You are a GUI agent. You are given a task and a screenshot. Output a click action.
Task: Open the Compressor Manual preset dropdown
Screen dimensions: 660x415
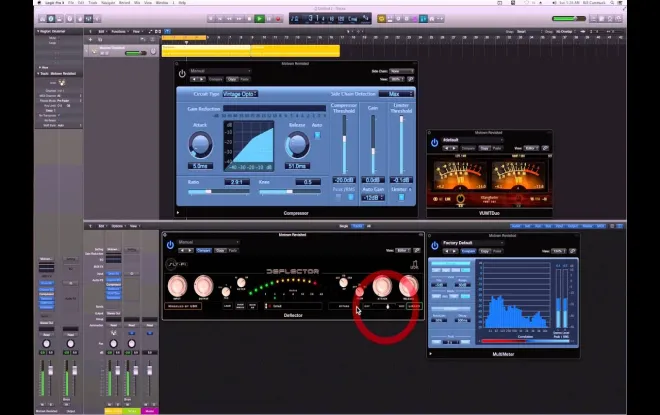(220, 71)
